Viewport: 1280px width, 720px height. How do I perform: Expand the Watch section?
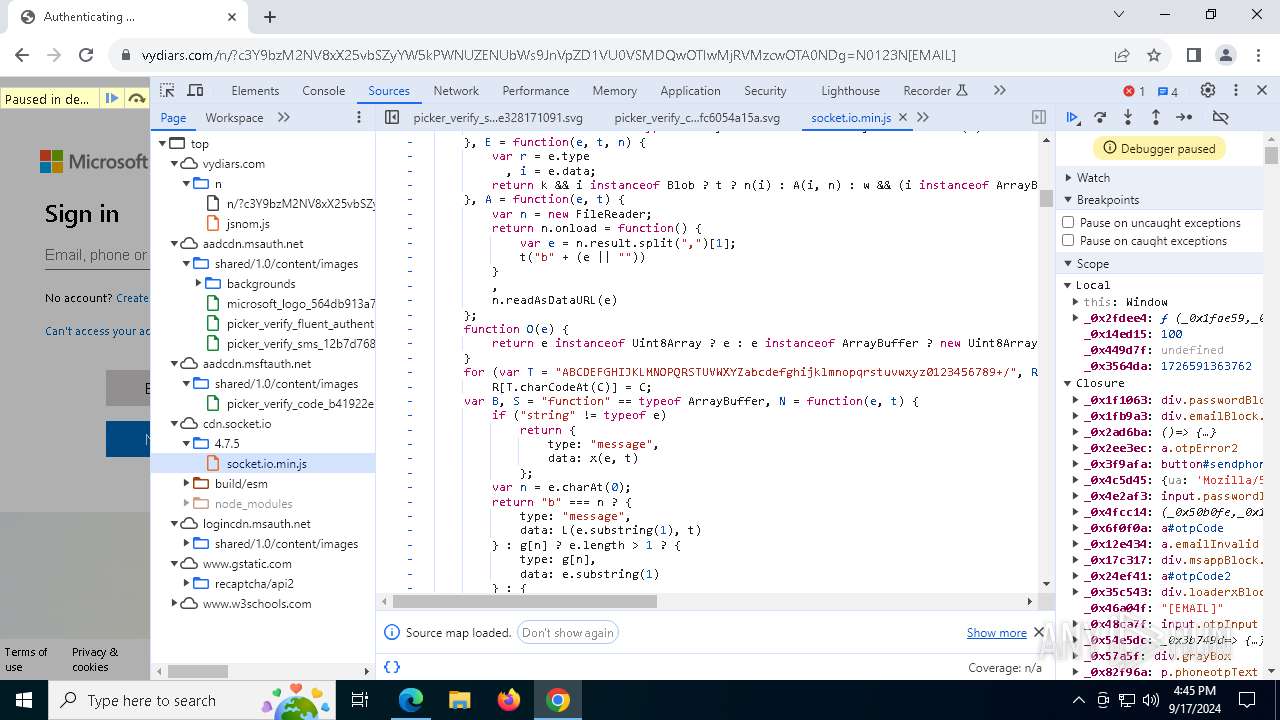[1092, 177]
